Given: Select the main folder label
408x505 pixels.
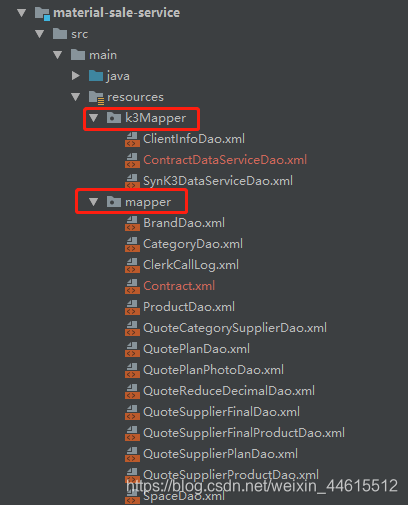Looking at the screenshot, I should [103, 55].
